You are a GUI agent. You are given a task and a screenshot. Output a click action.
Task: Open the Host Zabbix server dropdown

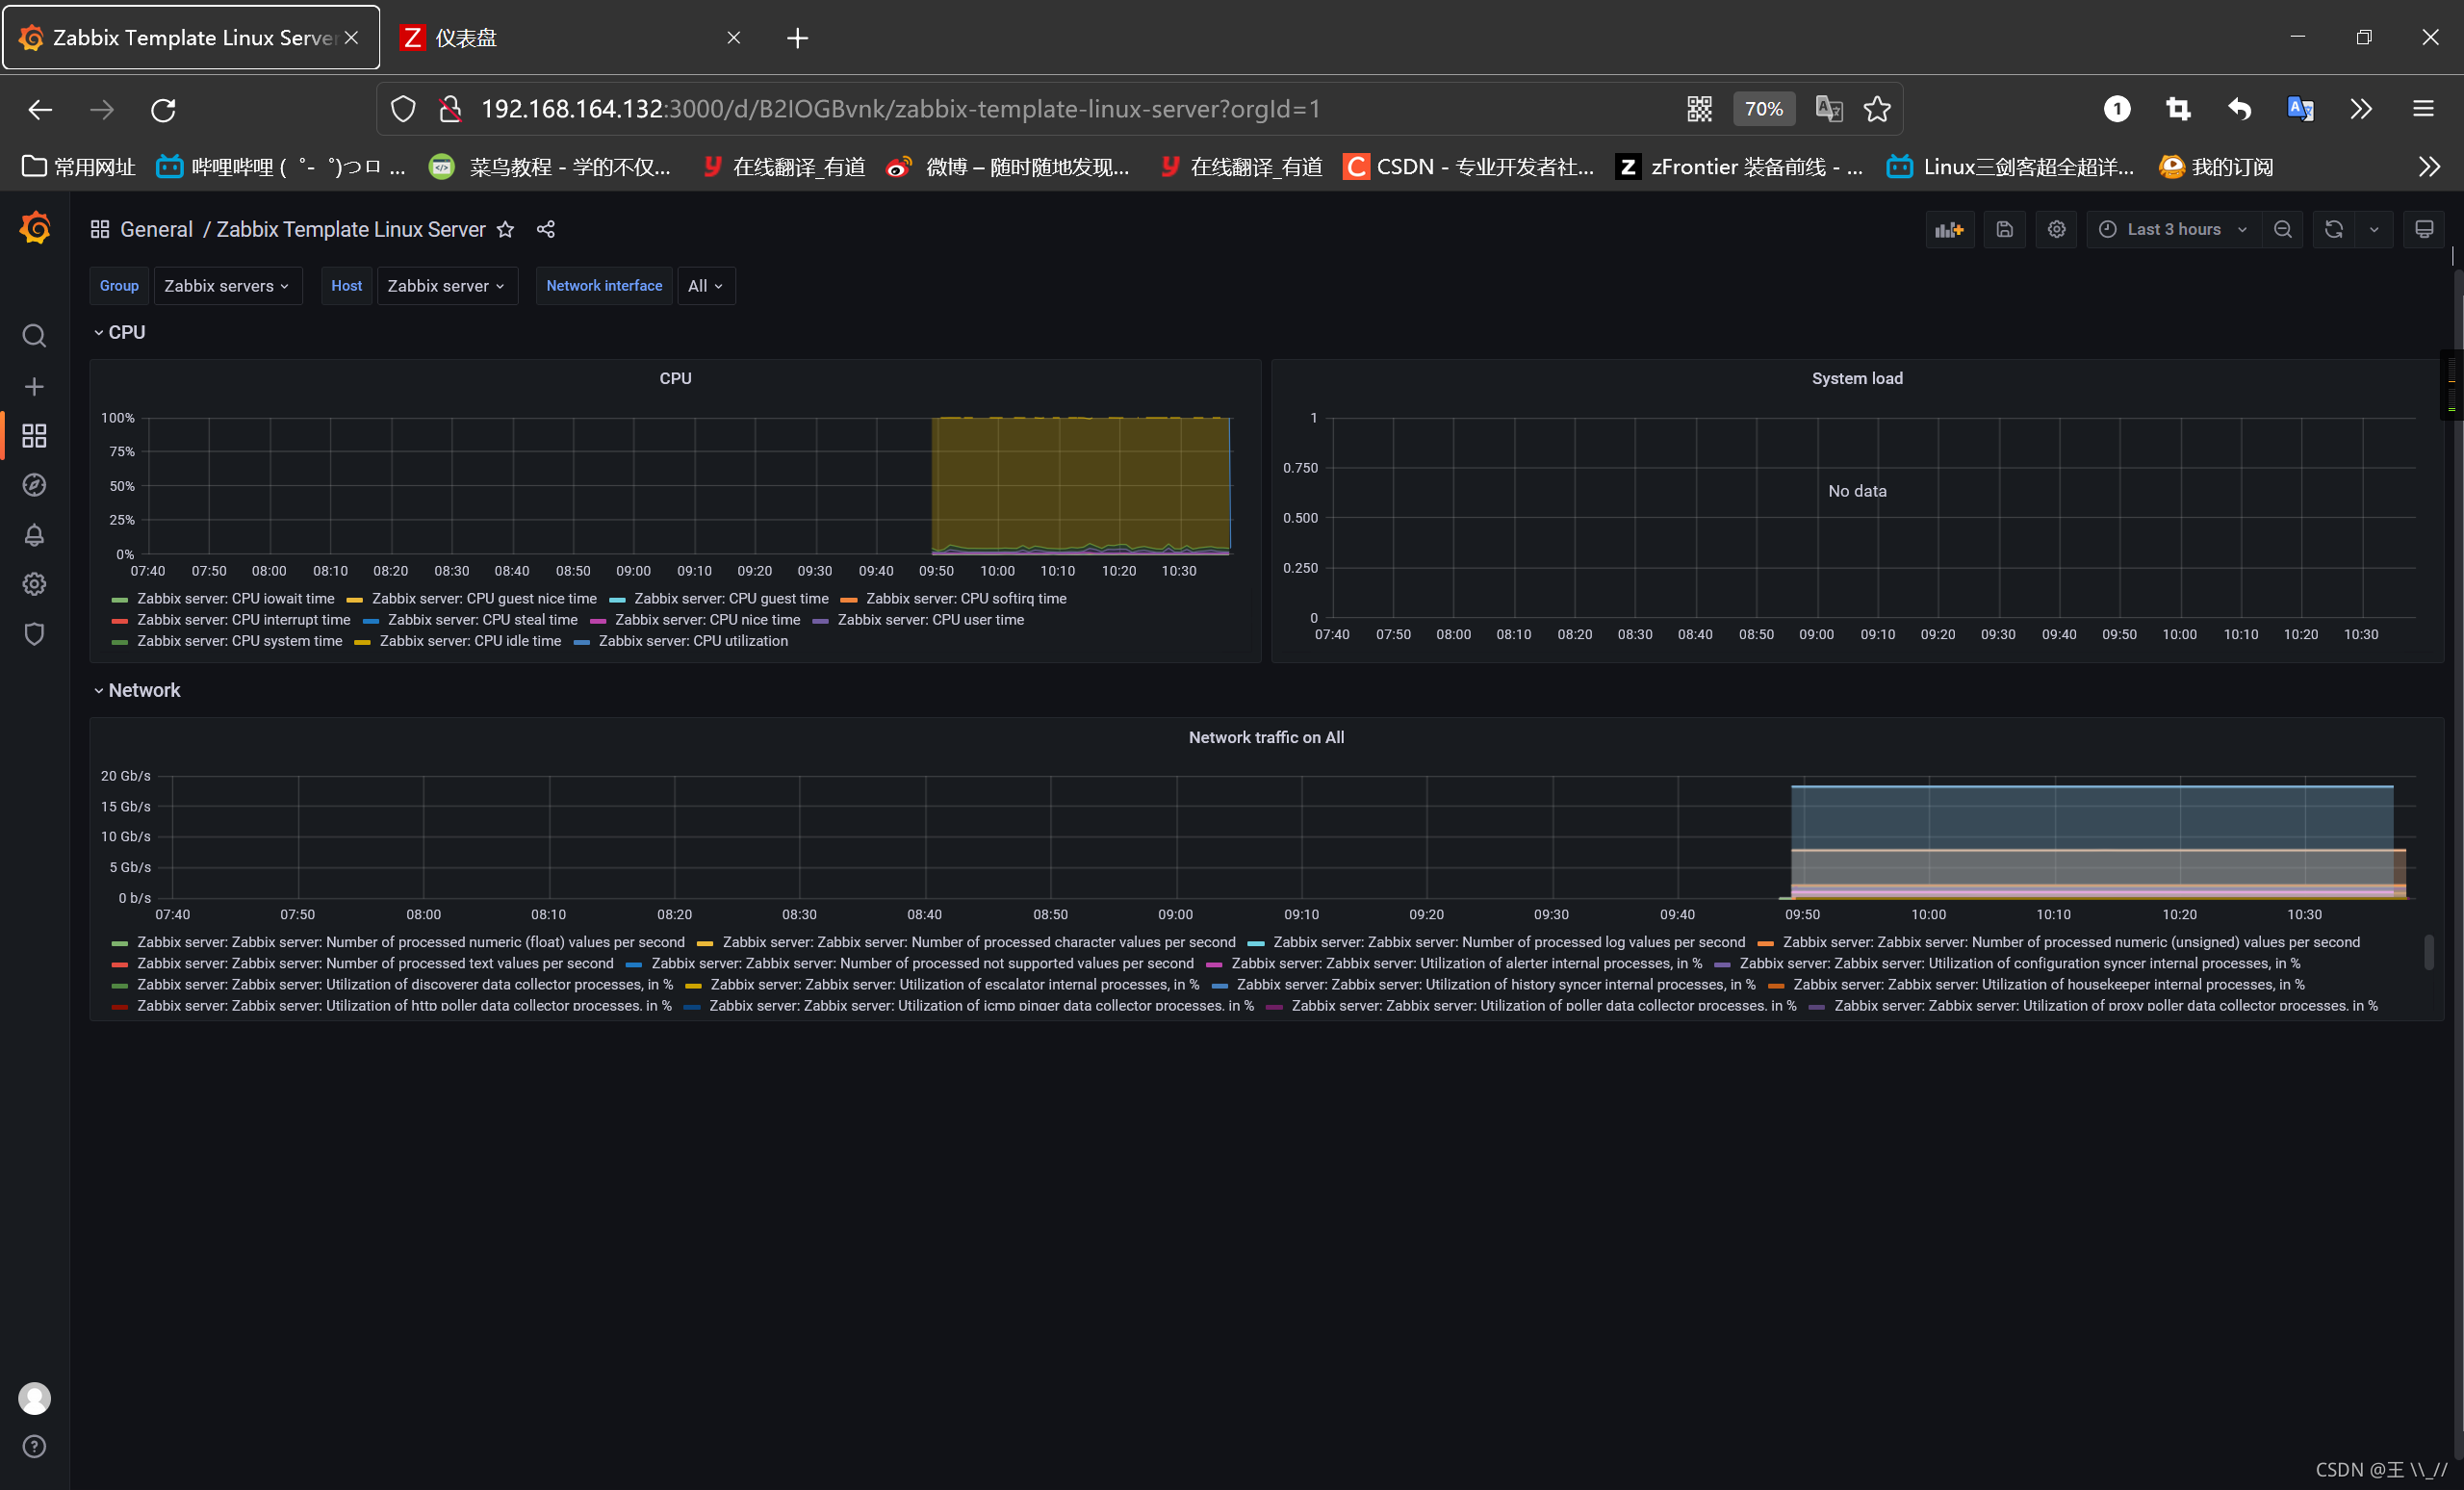pos(446,286)
